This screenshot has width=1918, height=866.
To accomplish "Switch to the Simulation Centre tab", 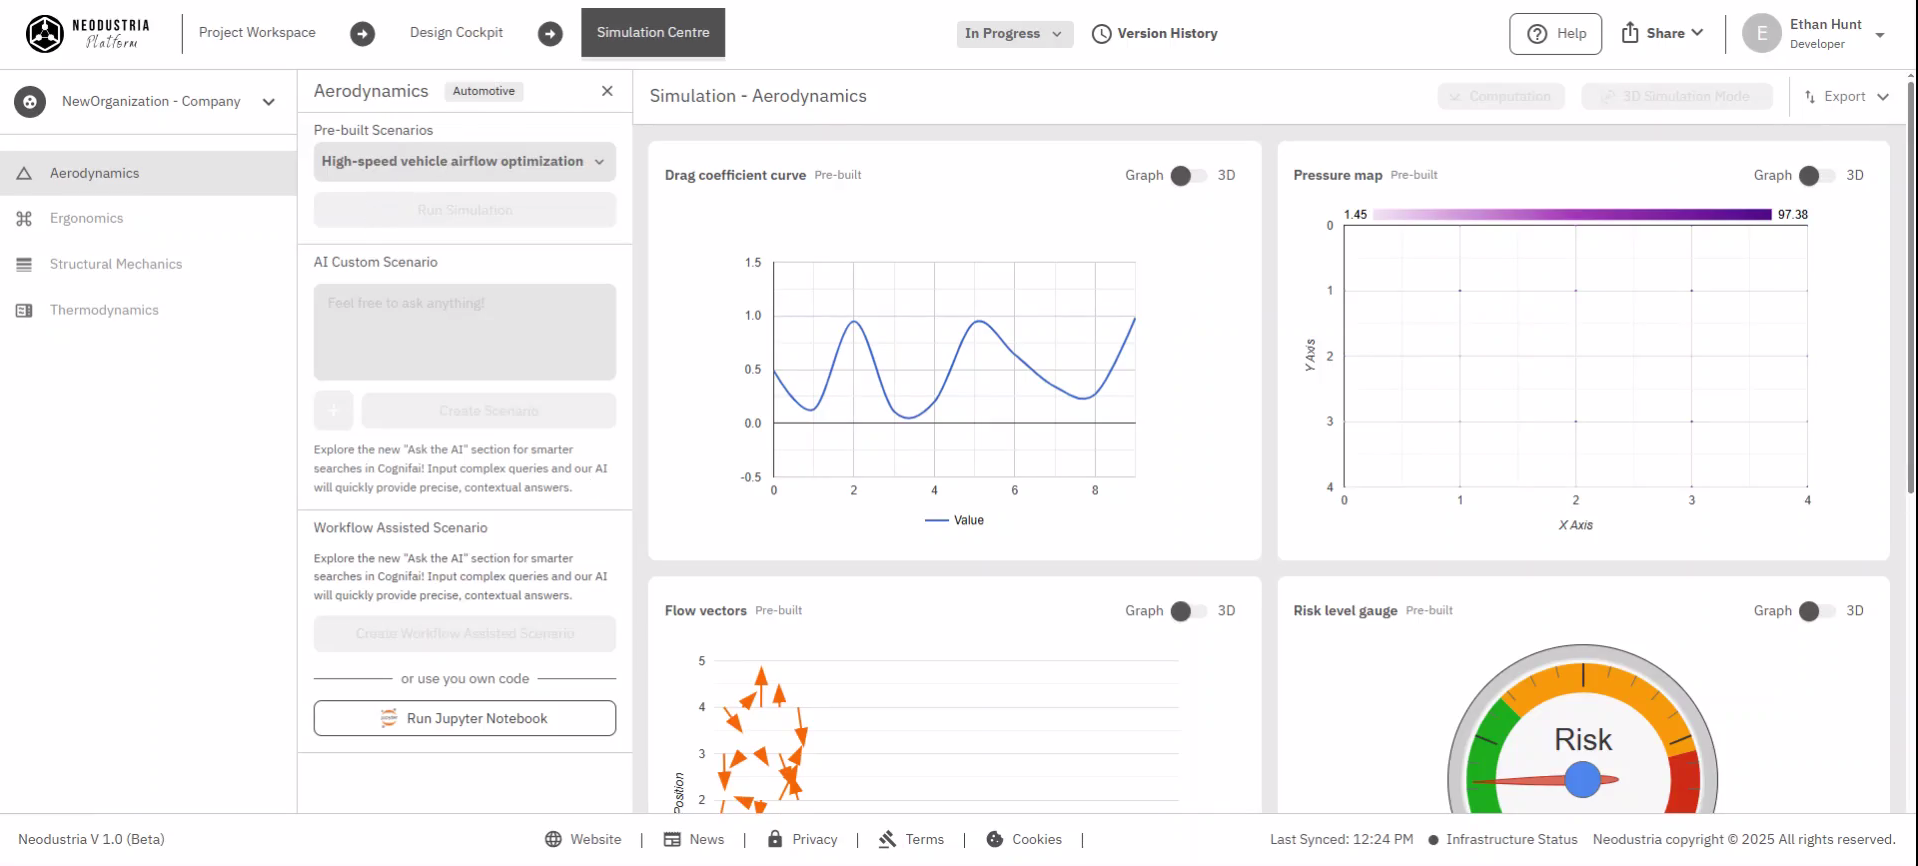I will click(x=653, y=33).
